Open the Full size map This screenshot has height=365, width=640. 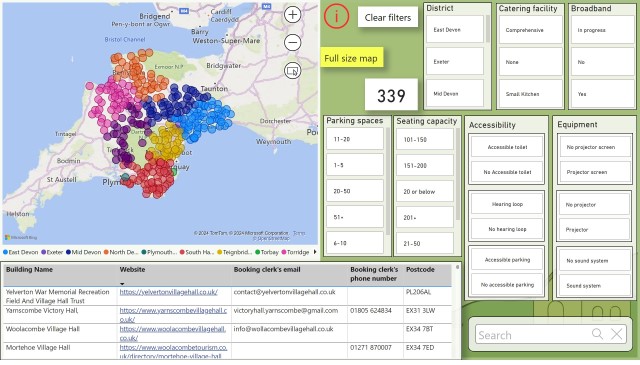(351, 58)
